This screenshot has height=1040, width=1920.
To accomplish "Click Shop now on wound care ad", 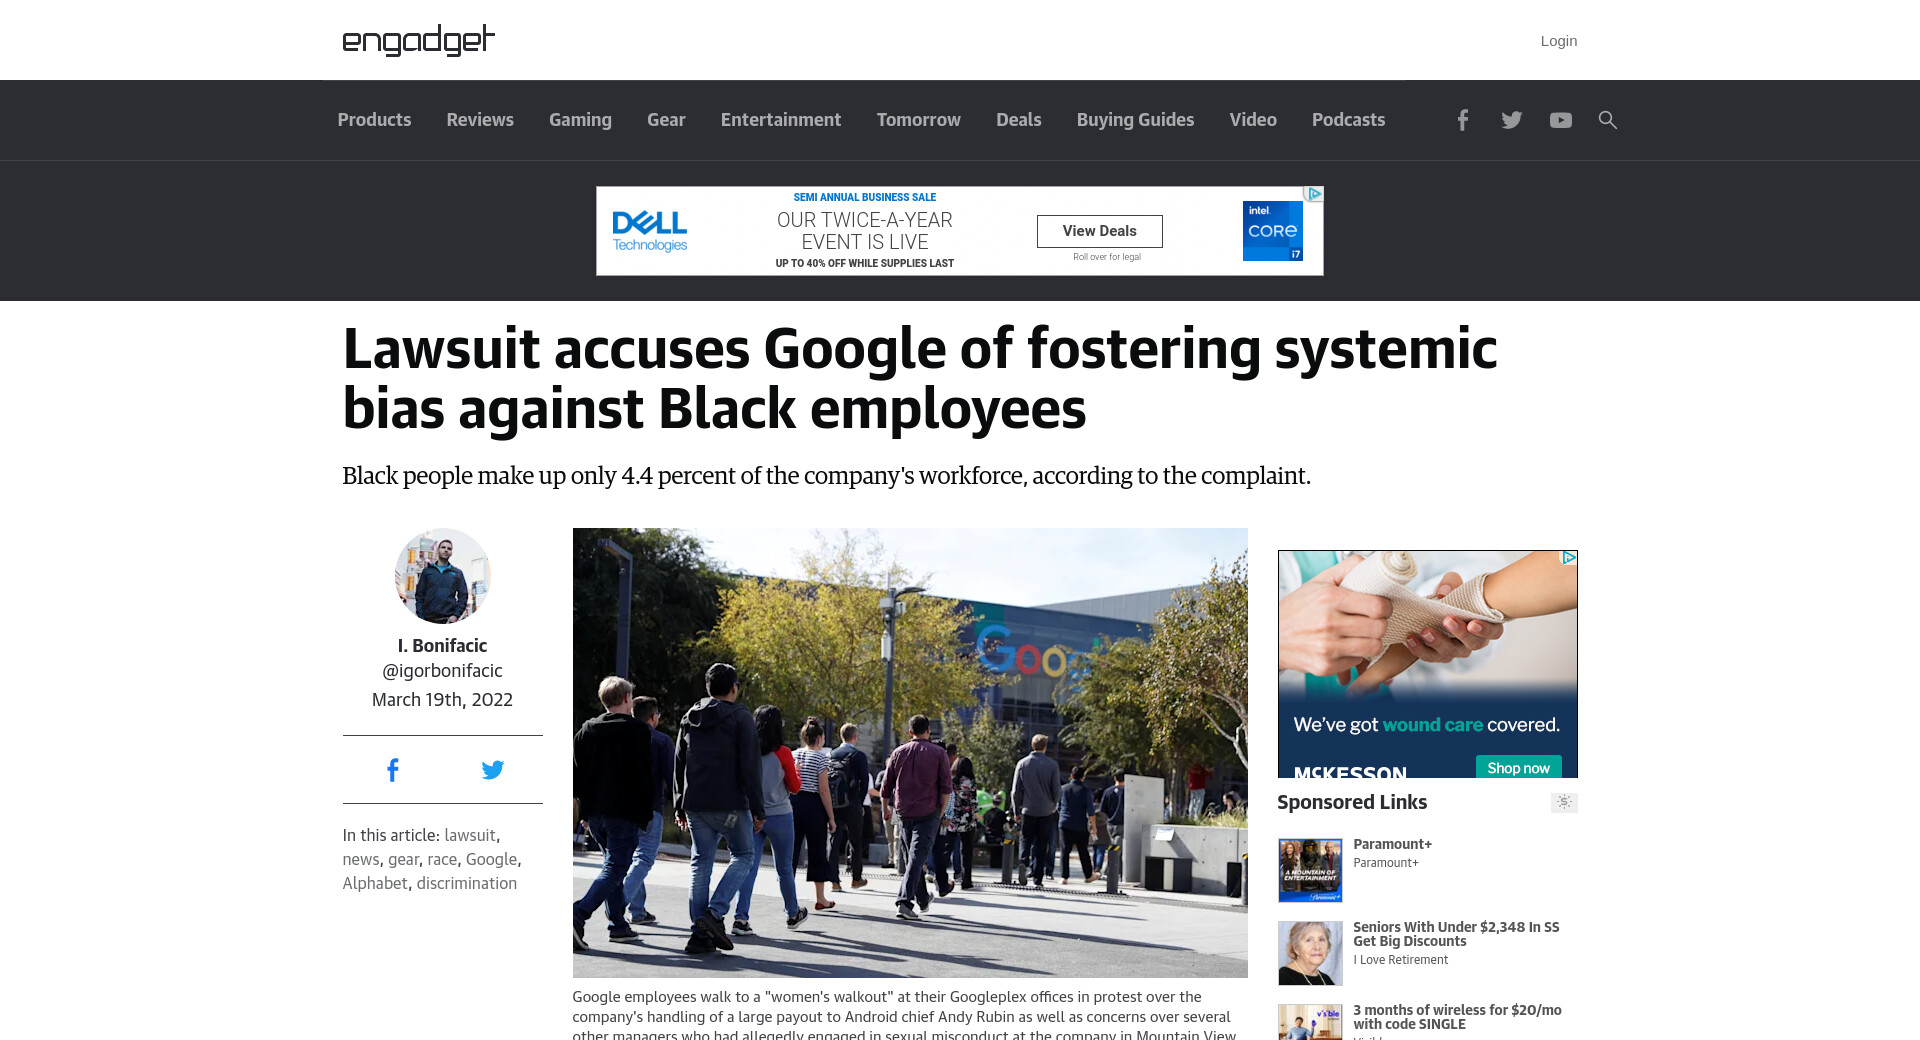I will click(1518, 767).
